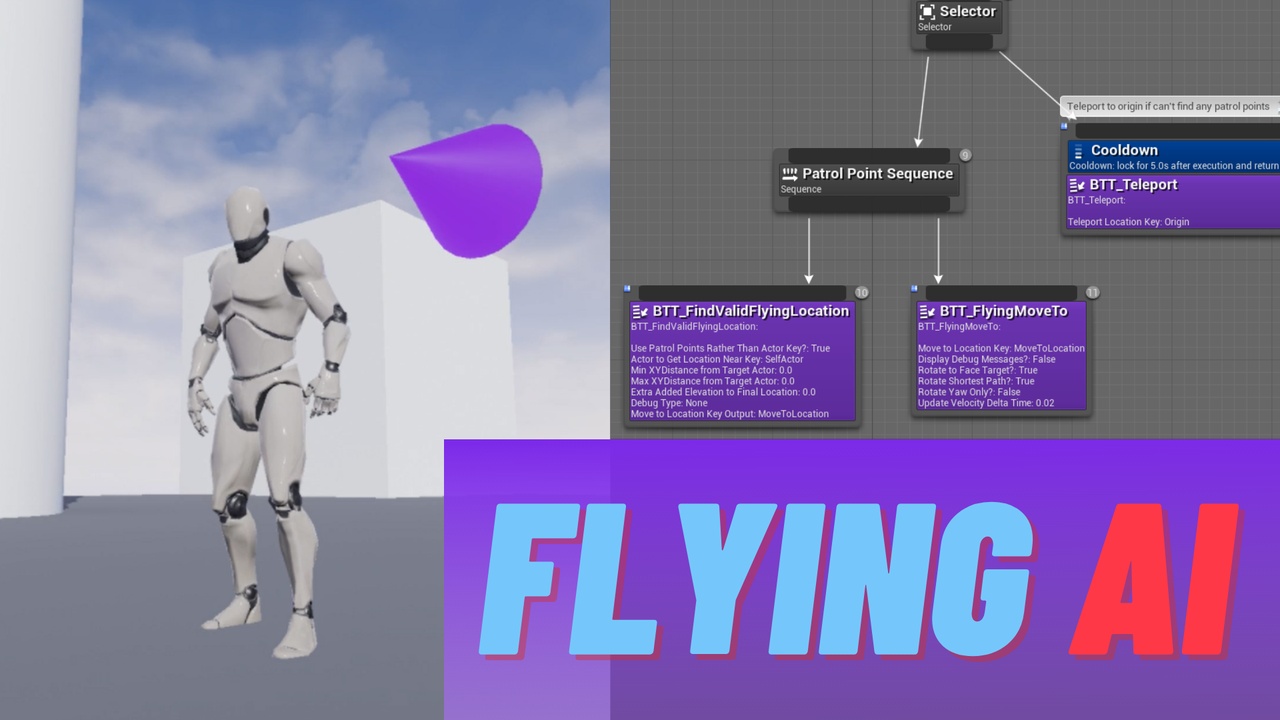Click 'Display Debug Messages?: False'

pyautogui.click(x=986, y=359)
